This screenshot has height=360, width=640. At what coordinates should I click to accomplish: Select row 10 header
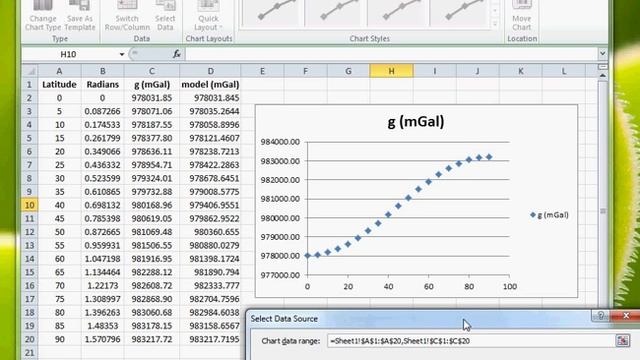coord(29,205)
